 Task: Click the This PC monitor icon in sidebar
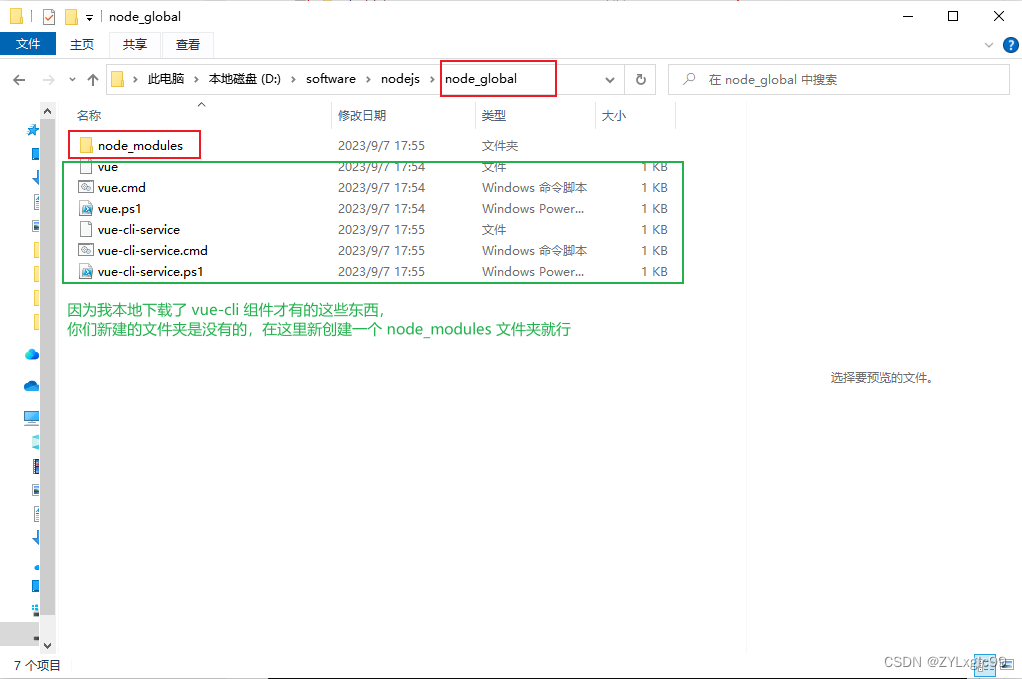31,417
